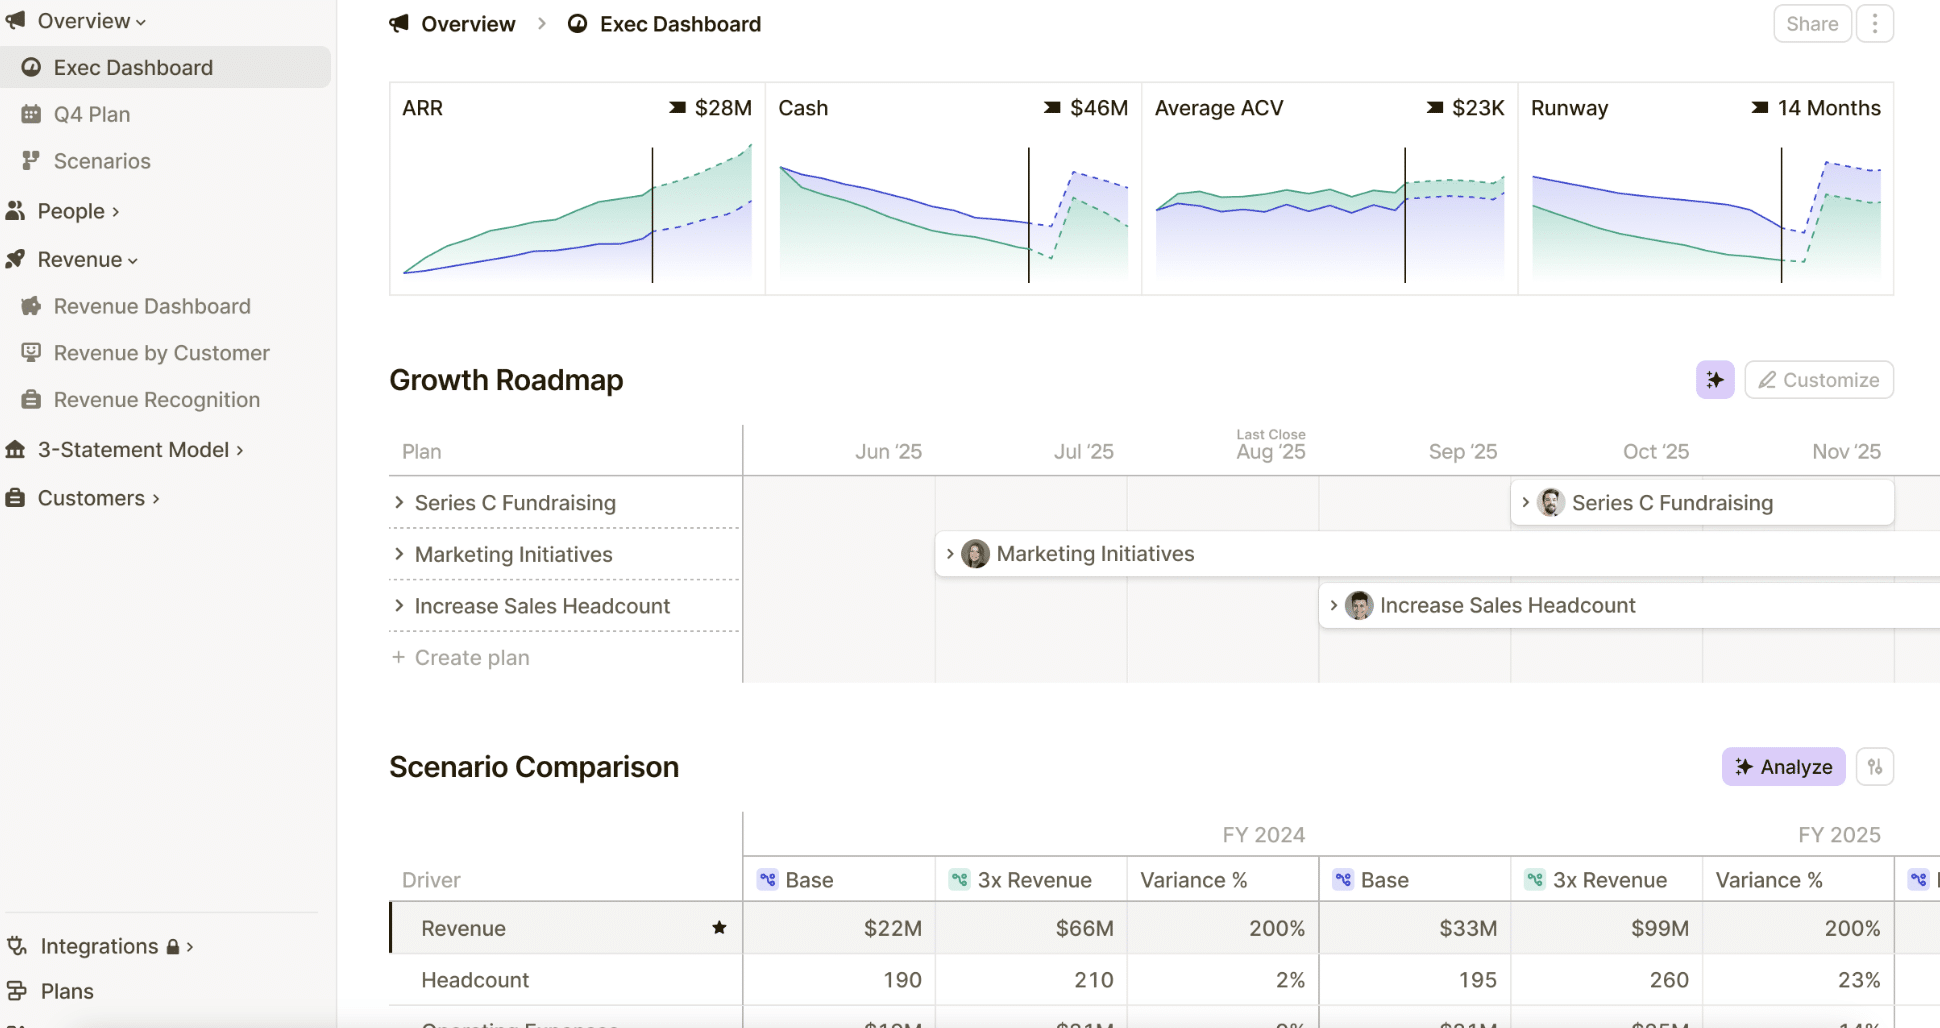Click the Customize button

coord(1819,380)
